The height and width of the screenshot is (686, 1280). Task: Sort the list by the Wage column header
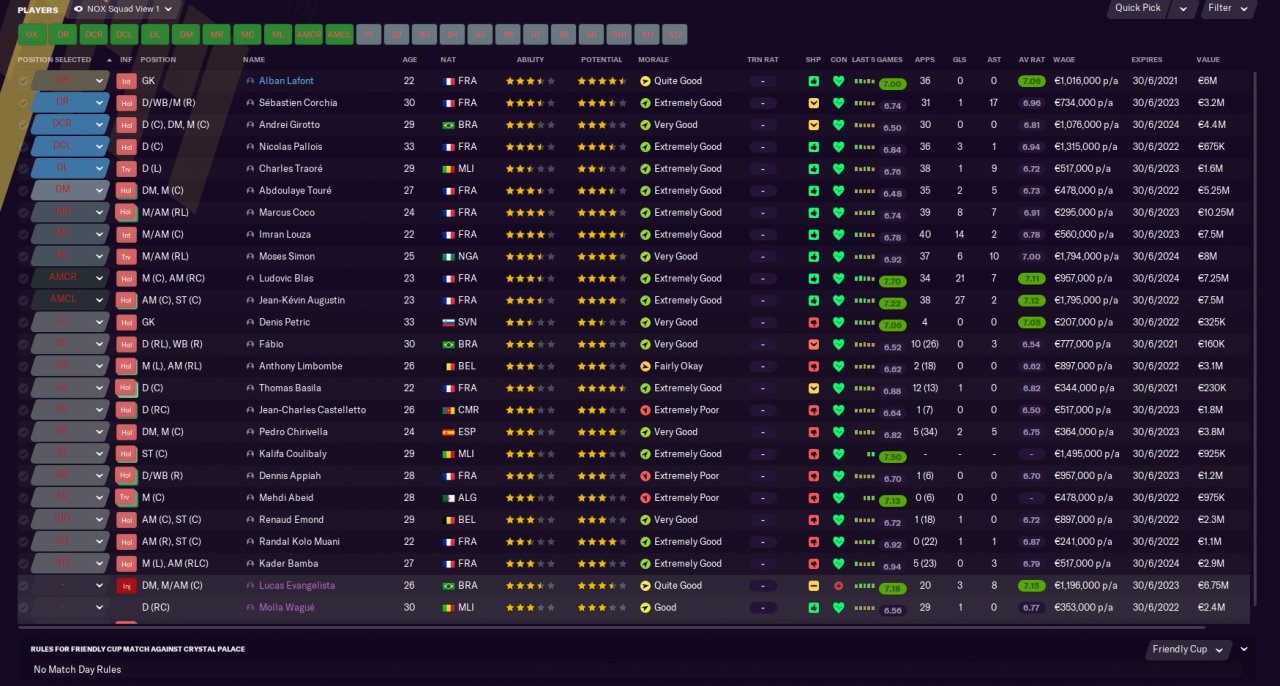[1065, 60]
